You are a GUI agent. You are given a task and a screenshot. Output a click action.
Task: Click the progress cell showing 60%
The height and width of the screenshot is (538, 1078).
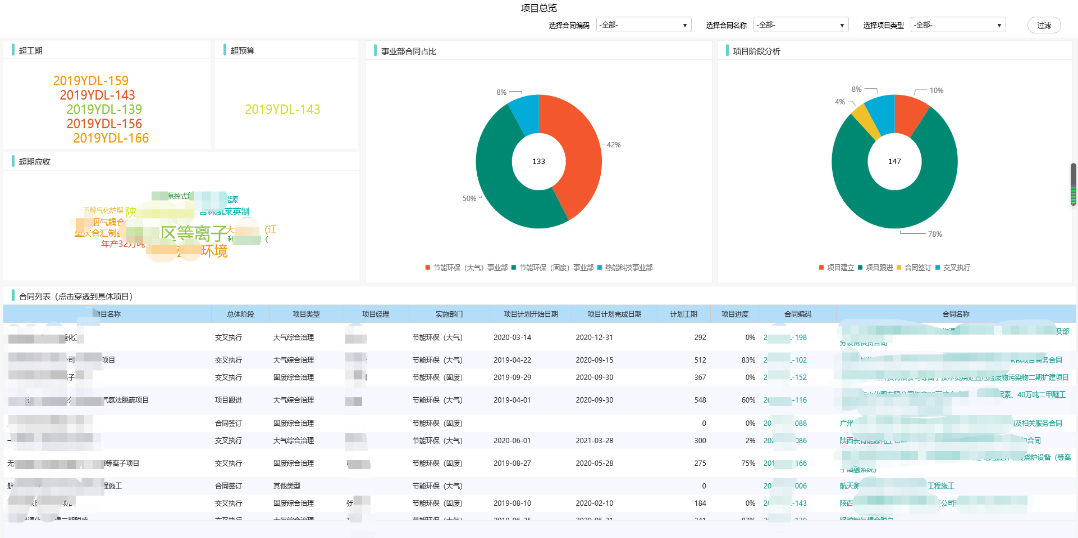coord(748,400)
